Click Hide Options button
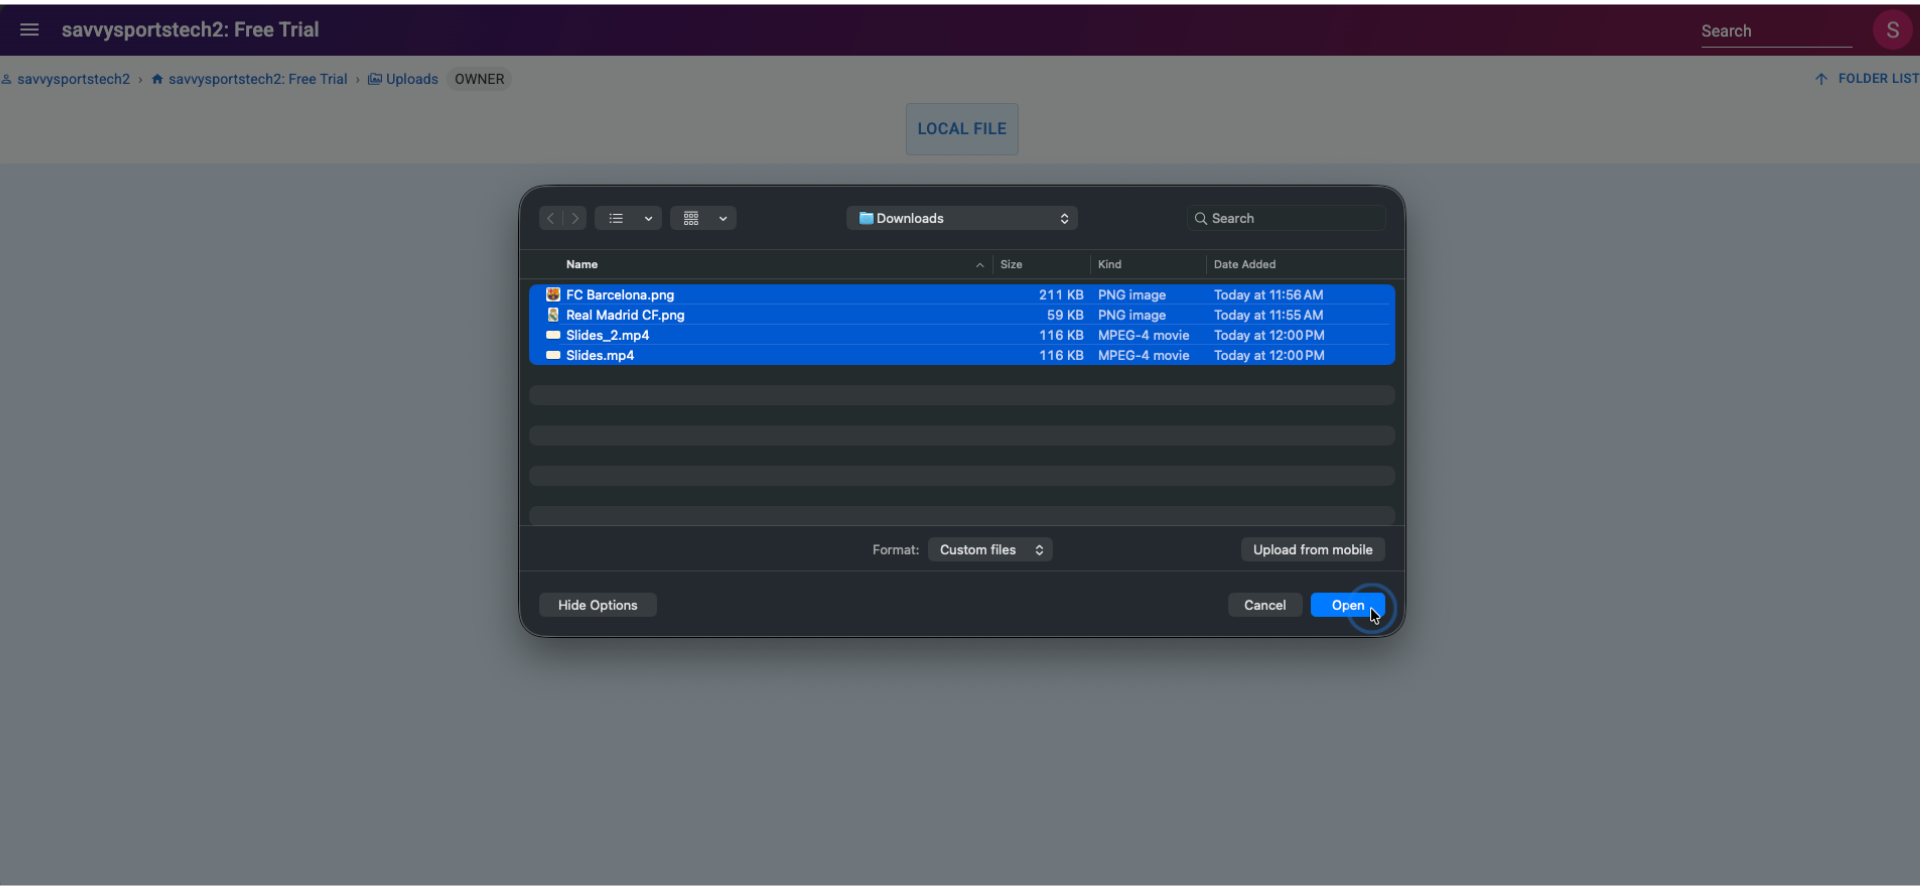This screenshot has height=890, width=1920. click(597, 605)
